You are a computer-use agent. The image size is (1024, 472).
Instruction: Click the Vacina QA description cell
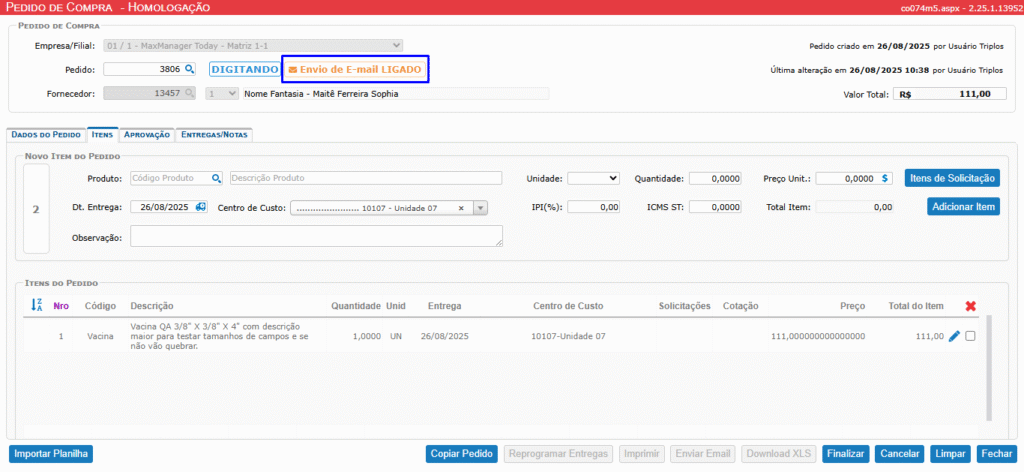219,336
